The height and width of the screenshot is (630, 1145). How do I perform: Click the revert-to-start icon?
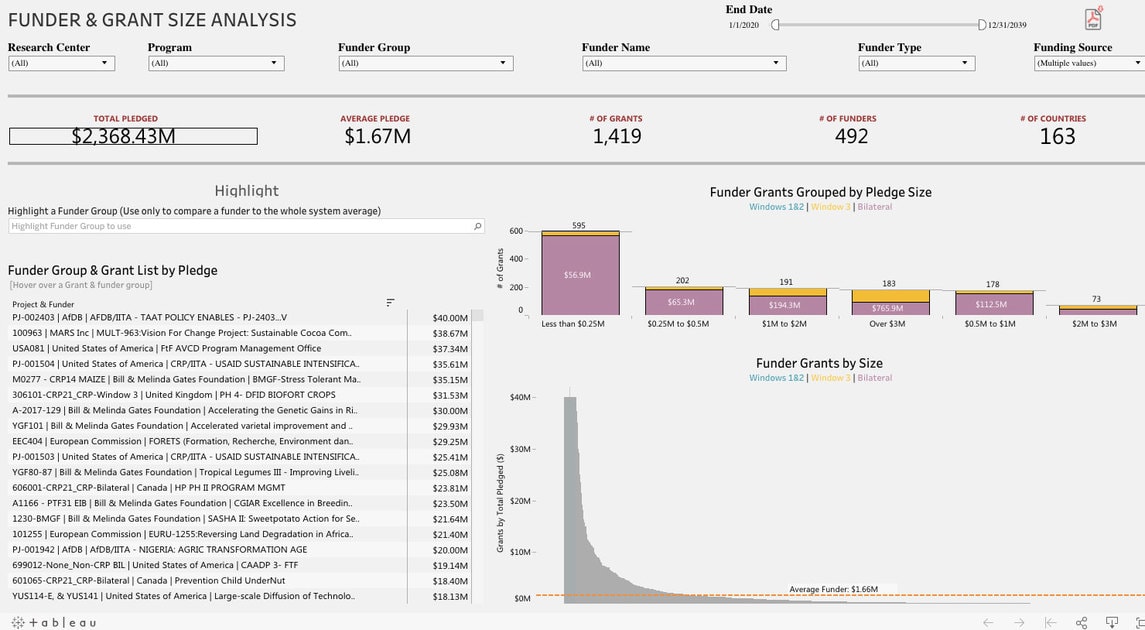[x=1050, y=622]
